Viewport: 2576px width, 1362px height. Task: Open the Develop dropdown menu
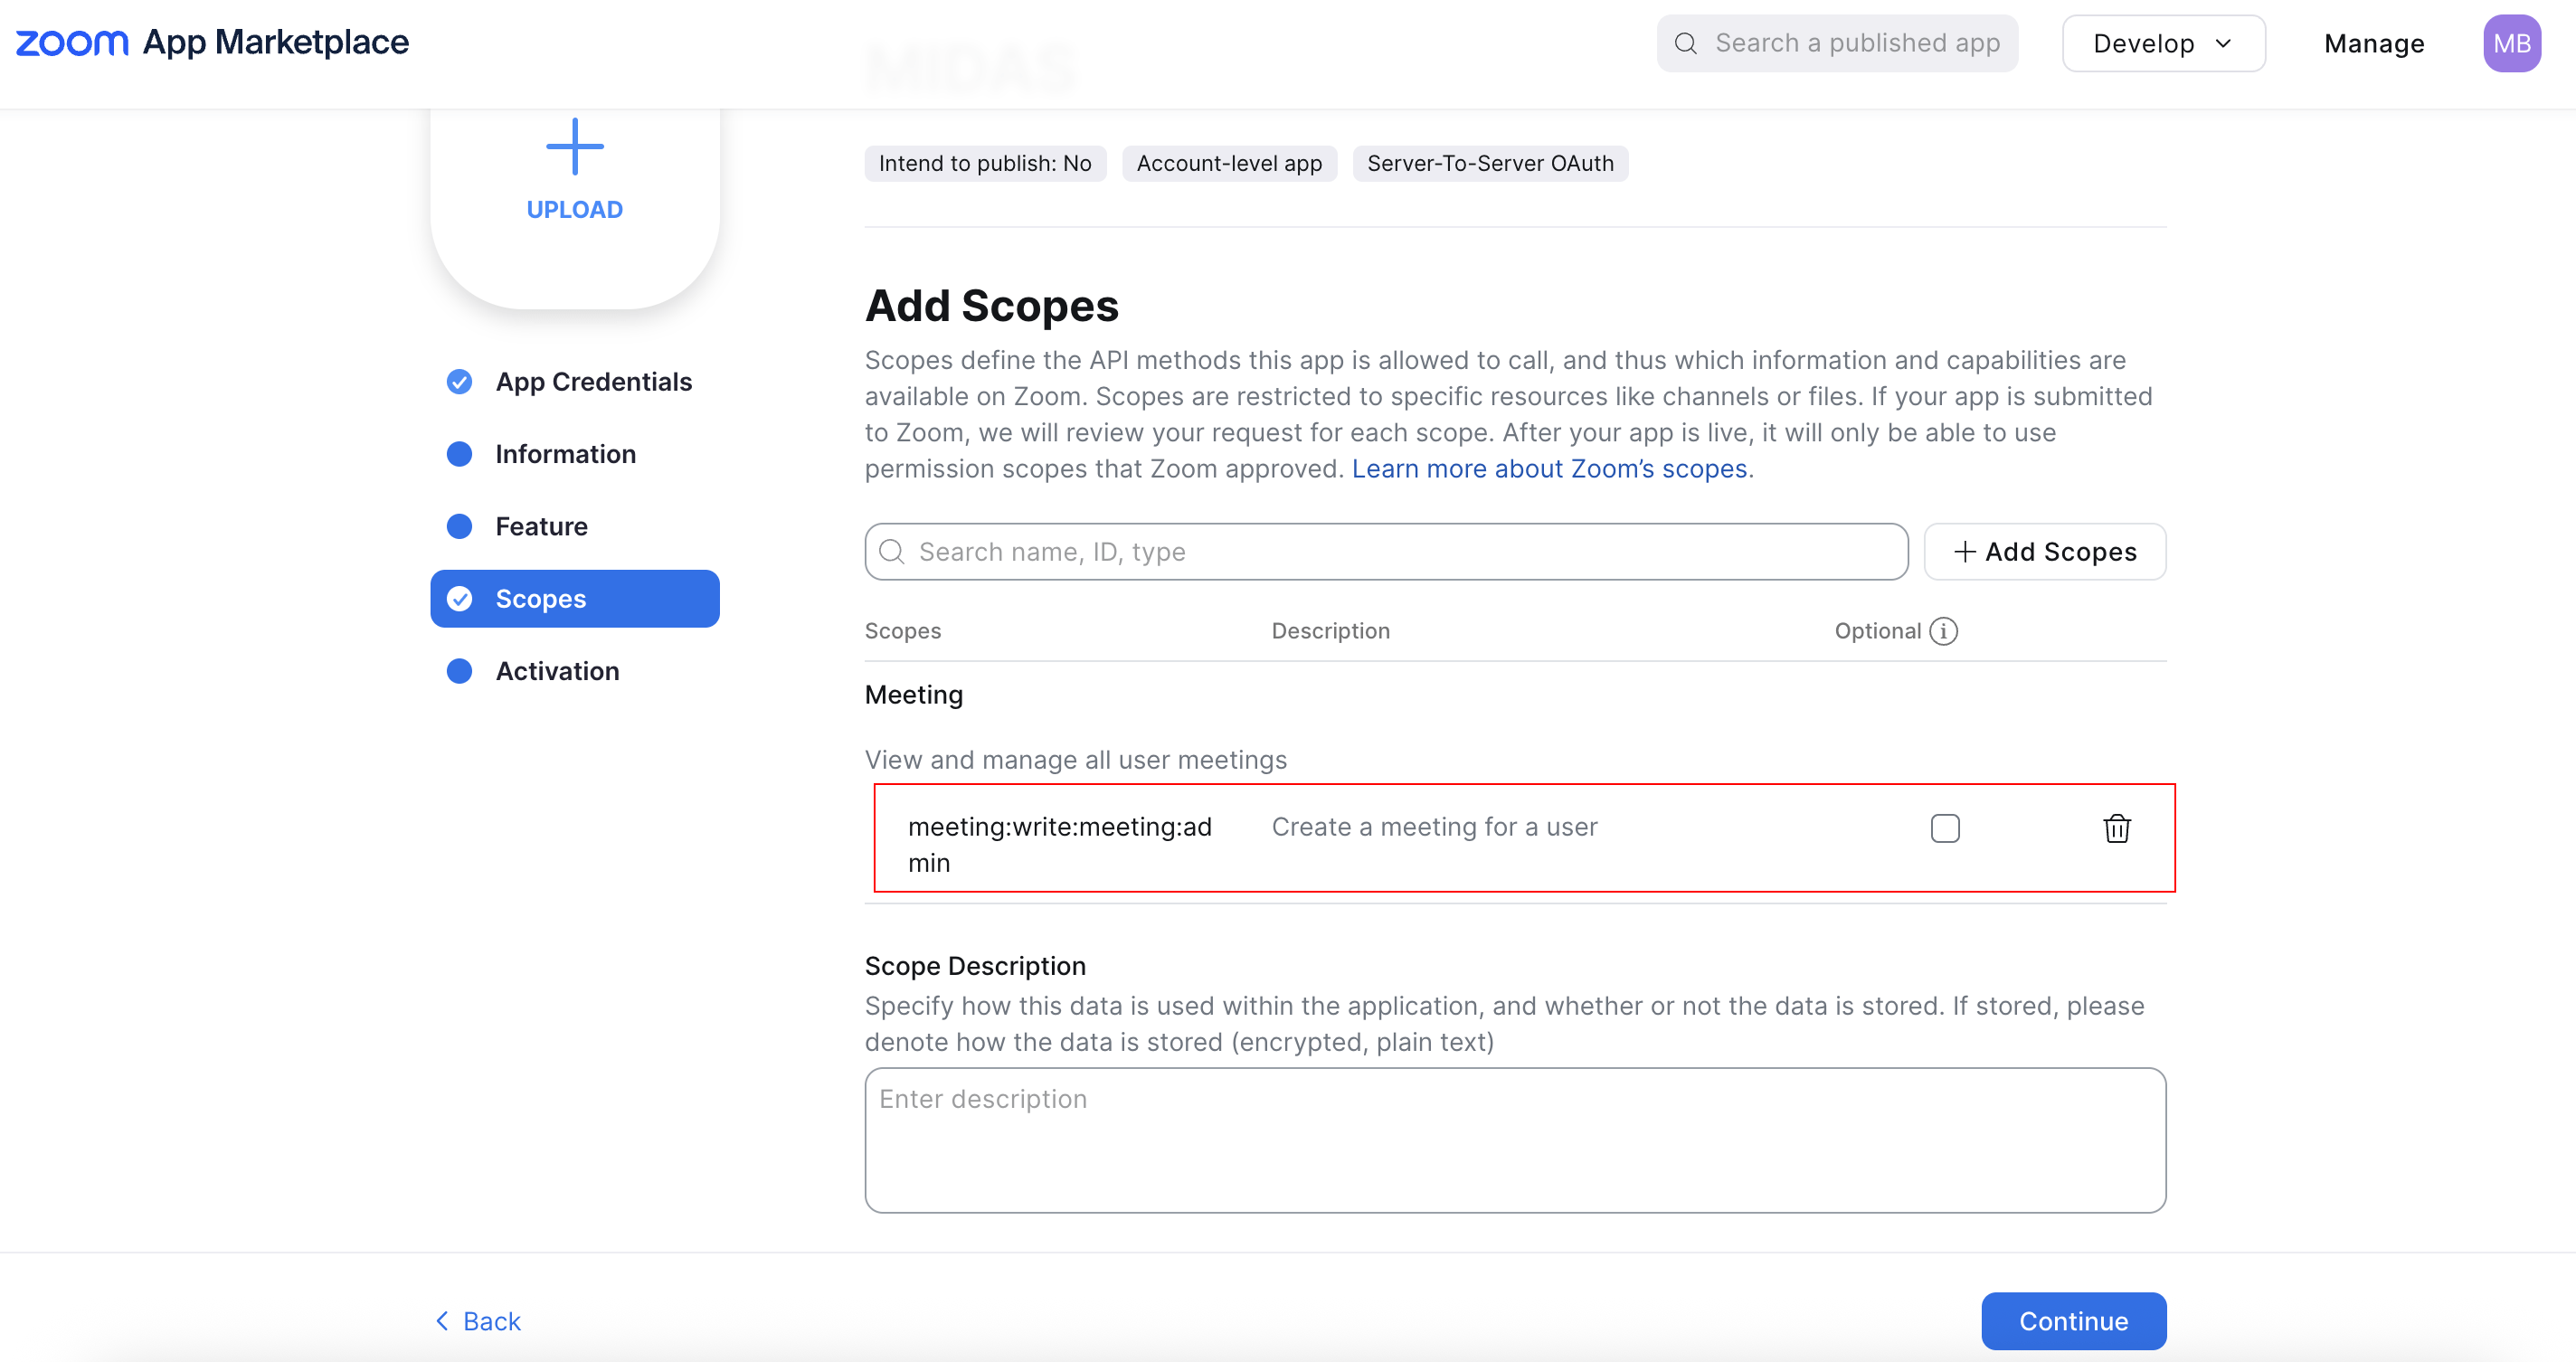(2163, 43)
